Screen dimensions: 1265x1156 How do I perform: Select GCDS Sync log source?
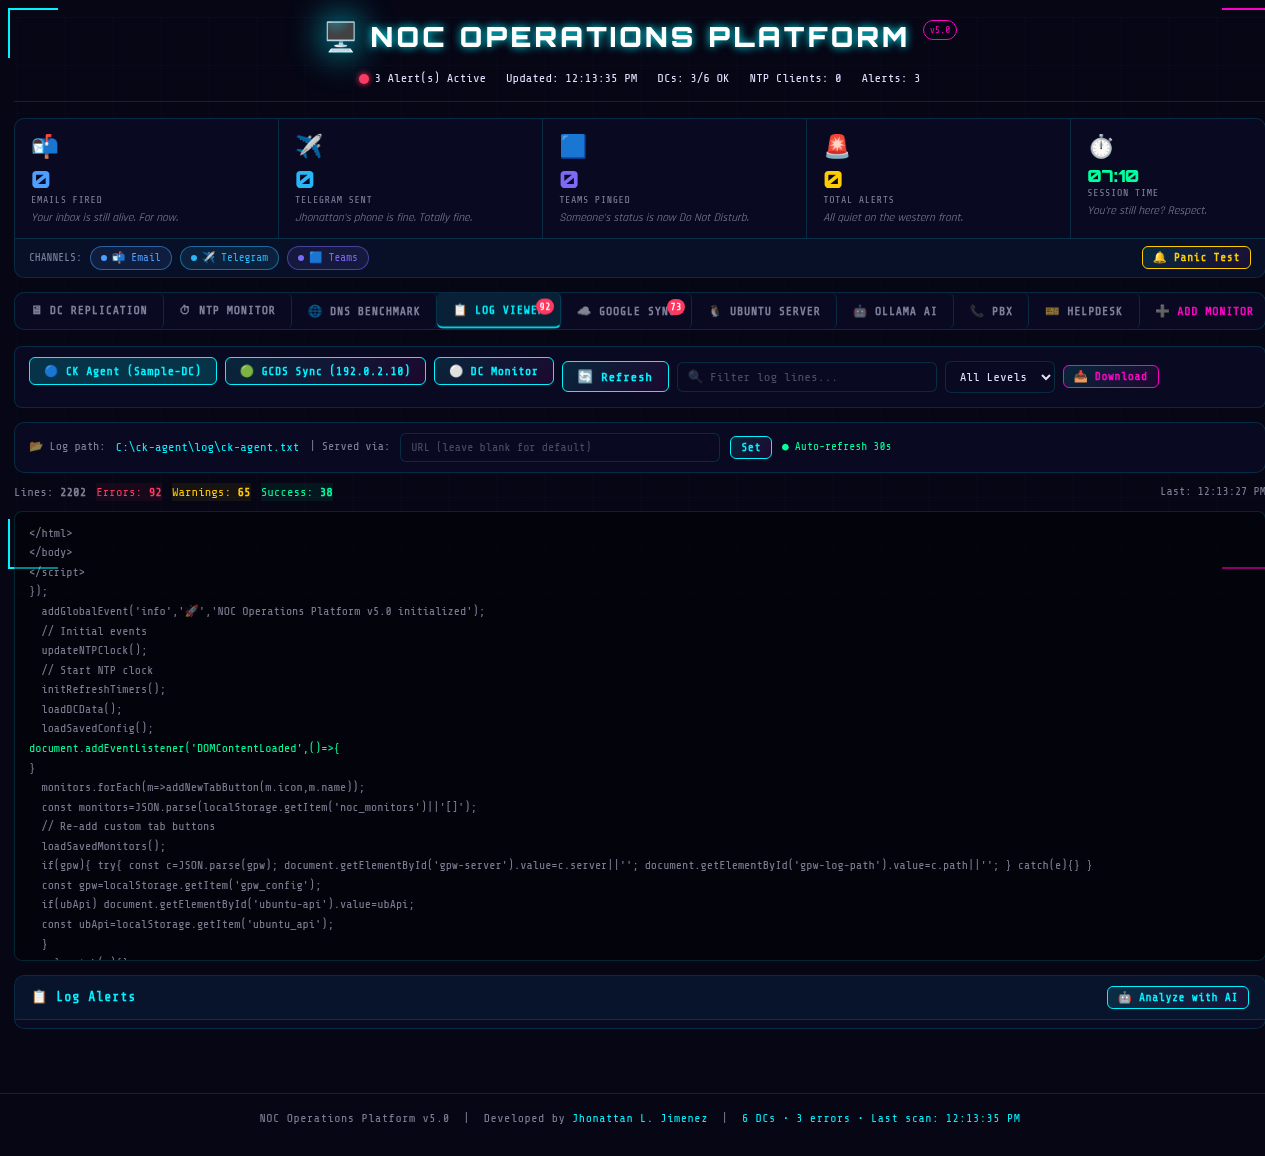tap(325, 371)
